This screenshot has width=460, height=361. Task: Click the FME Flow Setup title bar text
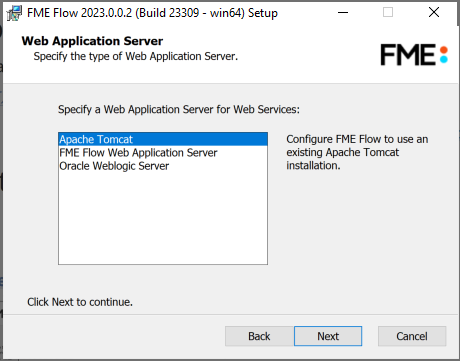coord(152,13)
